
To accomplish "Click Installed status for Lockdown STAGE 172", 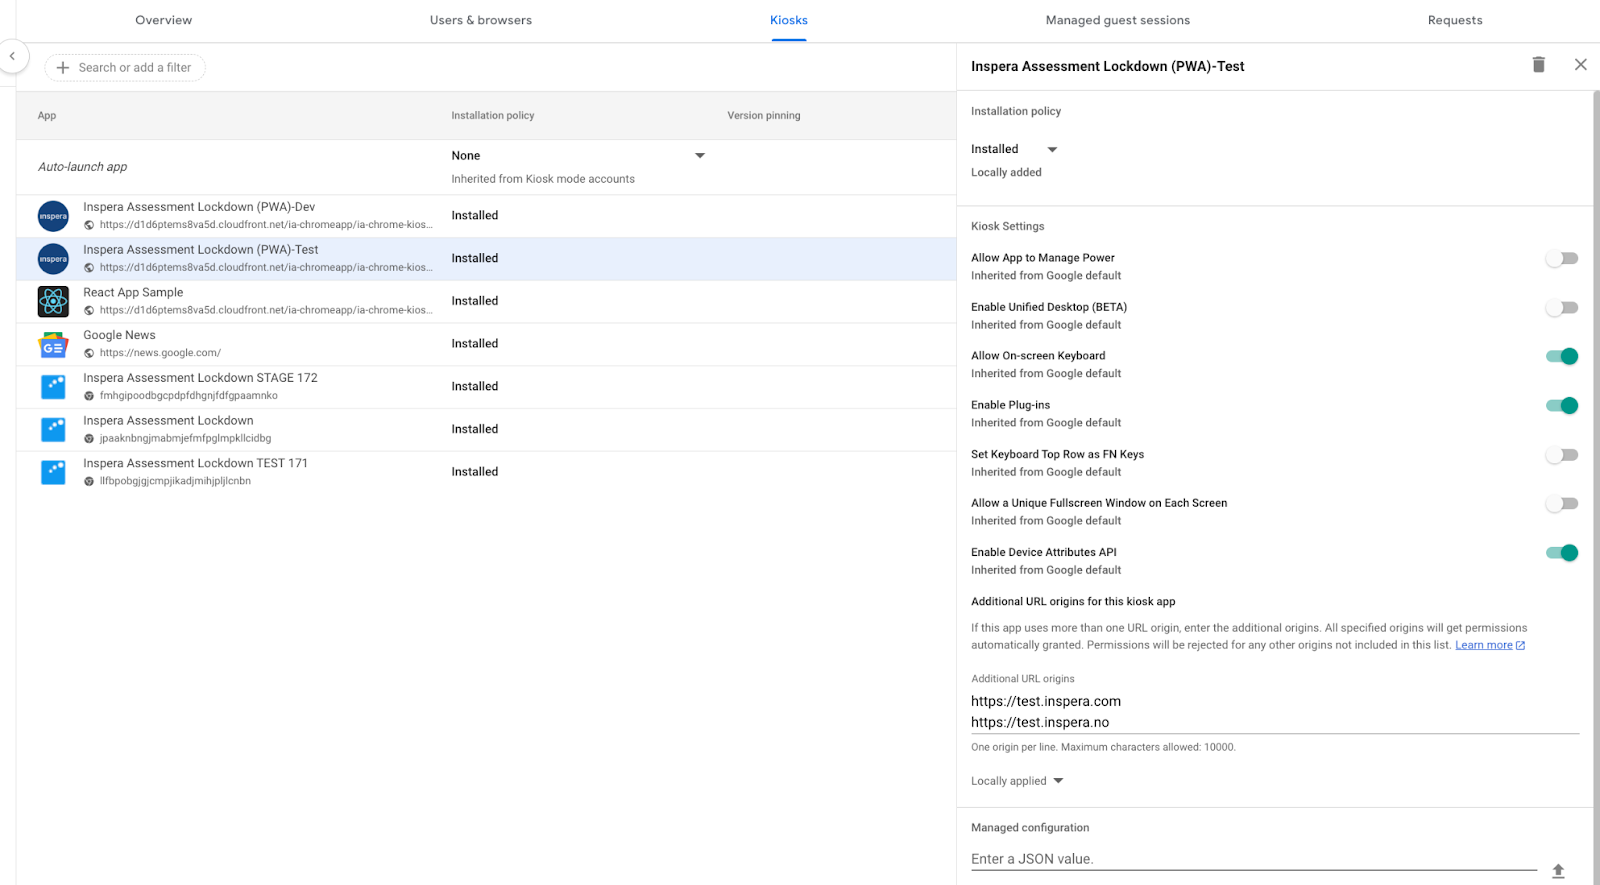I will tap(475, 387).
